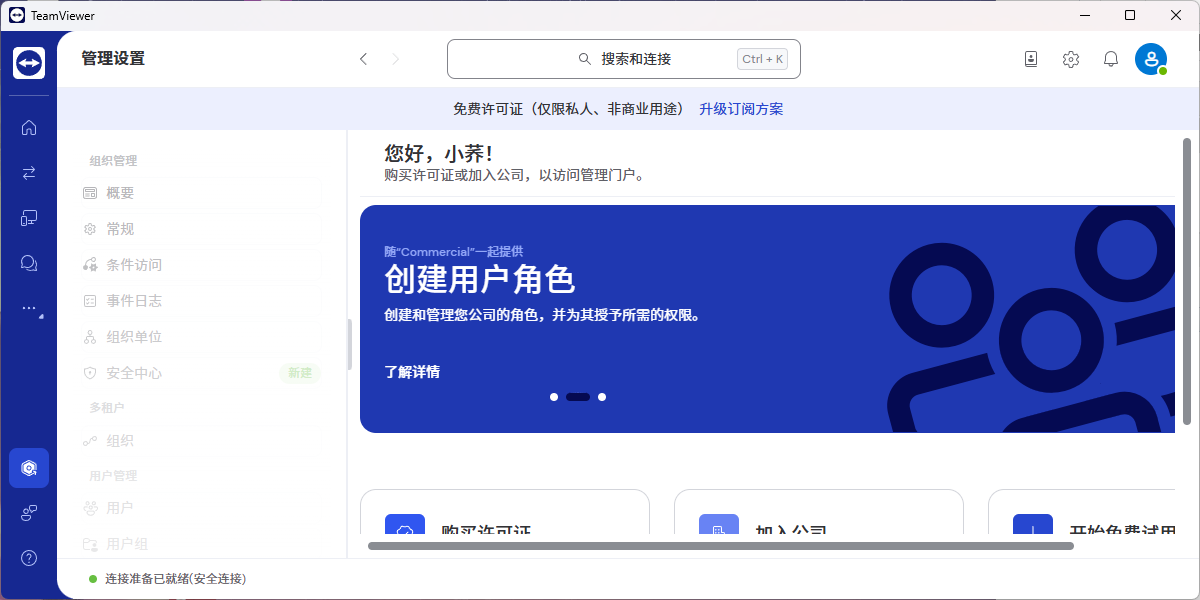The height and width of the screenshot is (600, 1200).
Task: Open 用户组 in the admin menu
Action: click(x=200, y=544)
